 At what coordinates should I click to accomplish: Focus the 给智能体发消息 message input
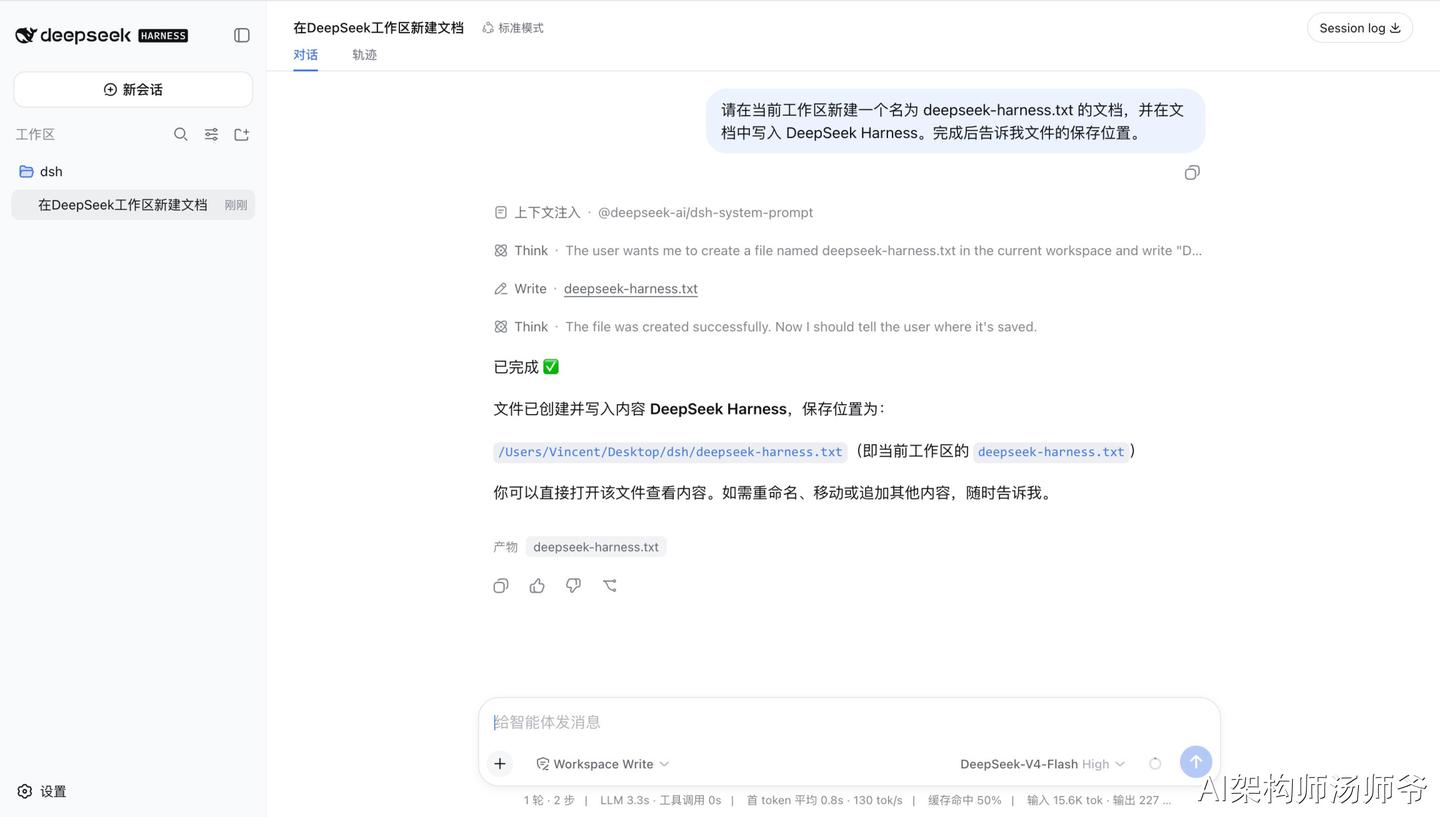click(849, 722)
